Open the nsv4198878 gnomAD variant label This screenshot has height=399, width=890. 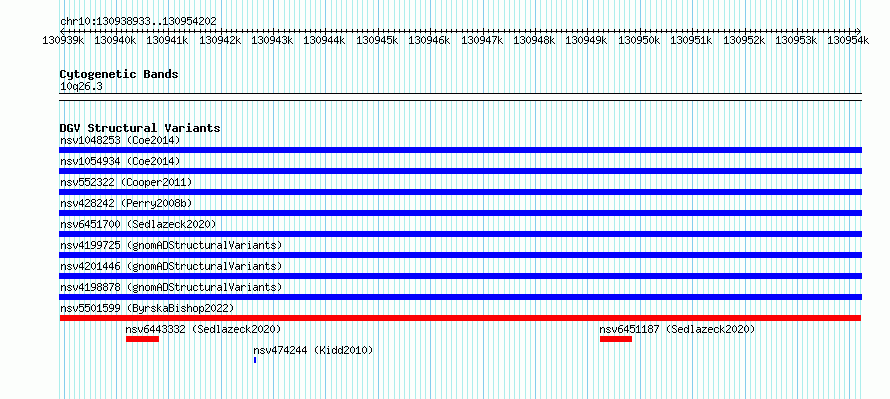[x=171, y=287]
